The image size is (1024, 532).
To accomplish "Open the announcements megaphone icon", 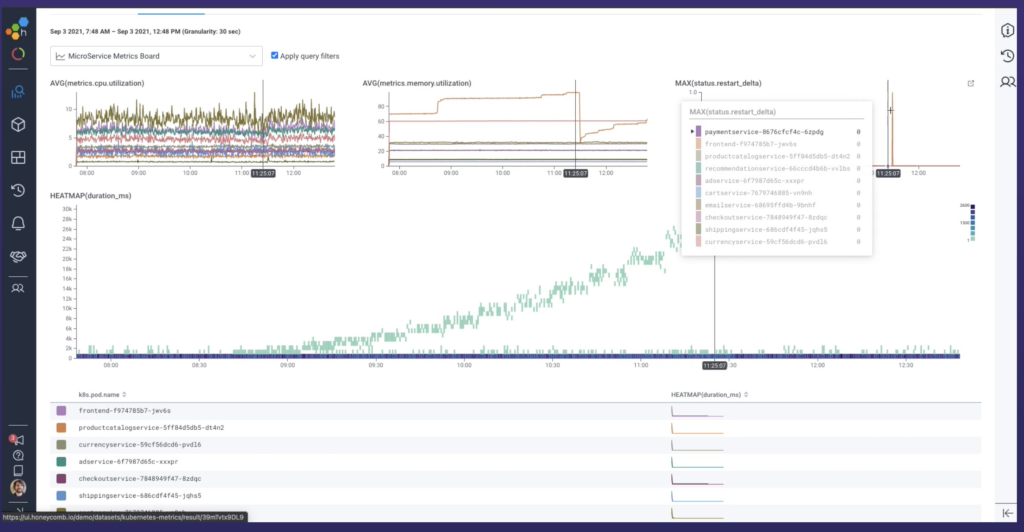I will pos(17,439).
